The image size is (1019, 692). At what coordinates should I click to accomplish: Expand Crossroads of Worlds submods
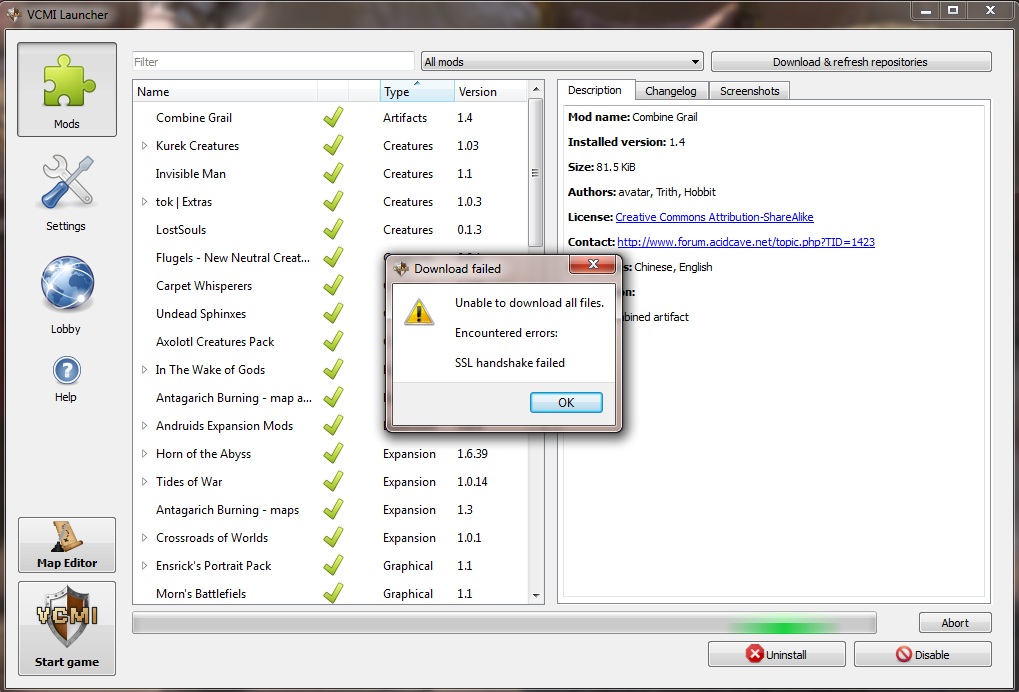(x=144, y=537)
